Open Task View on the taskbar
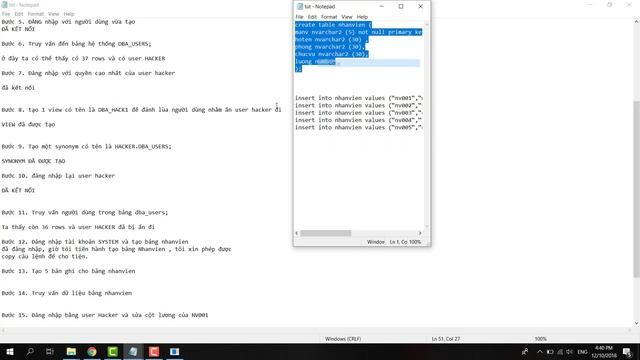 point(50,351)
